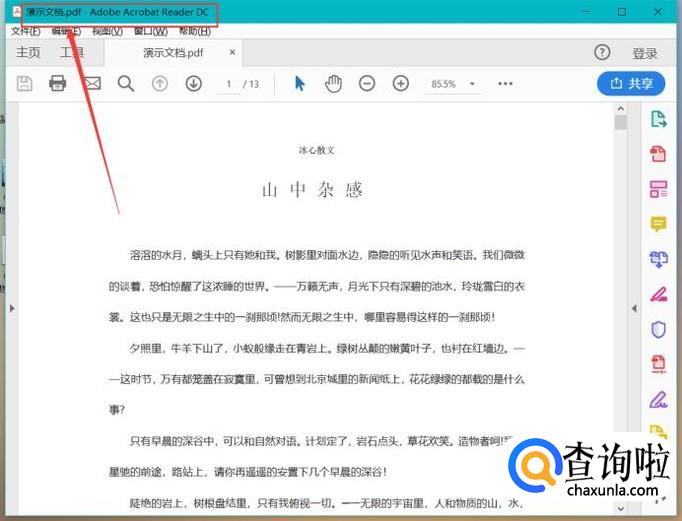
Task: Open the find text magnifier icon
Action: (126, 83)
